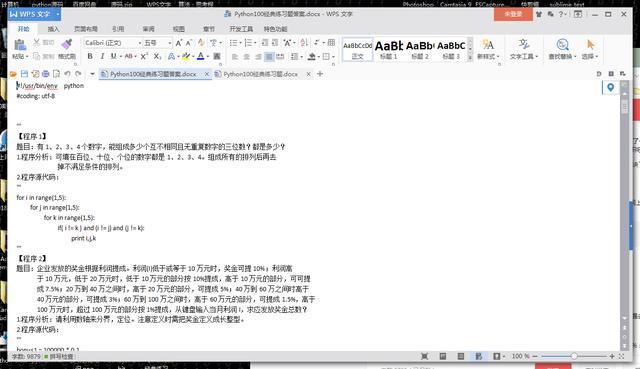
Task: Switch to the 页面布局 ribbon tab
Action: [x=86, y=29]
